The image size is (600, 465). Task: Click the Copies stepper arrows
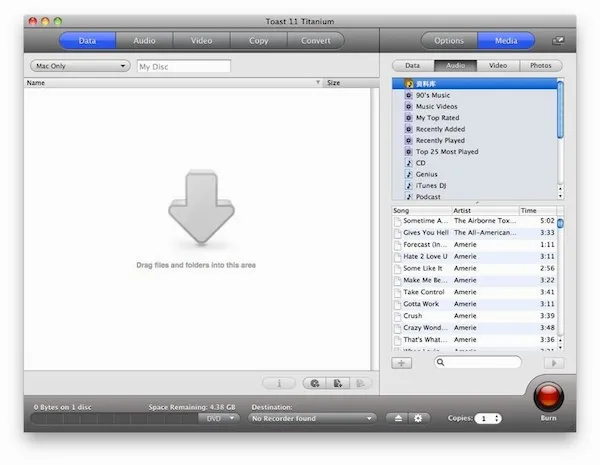(496, 418)
